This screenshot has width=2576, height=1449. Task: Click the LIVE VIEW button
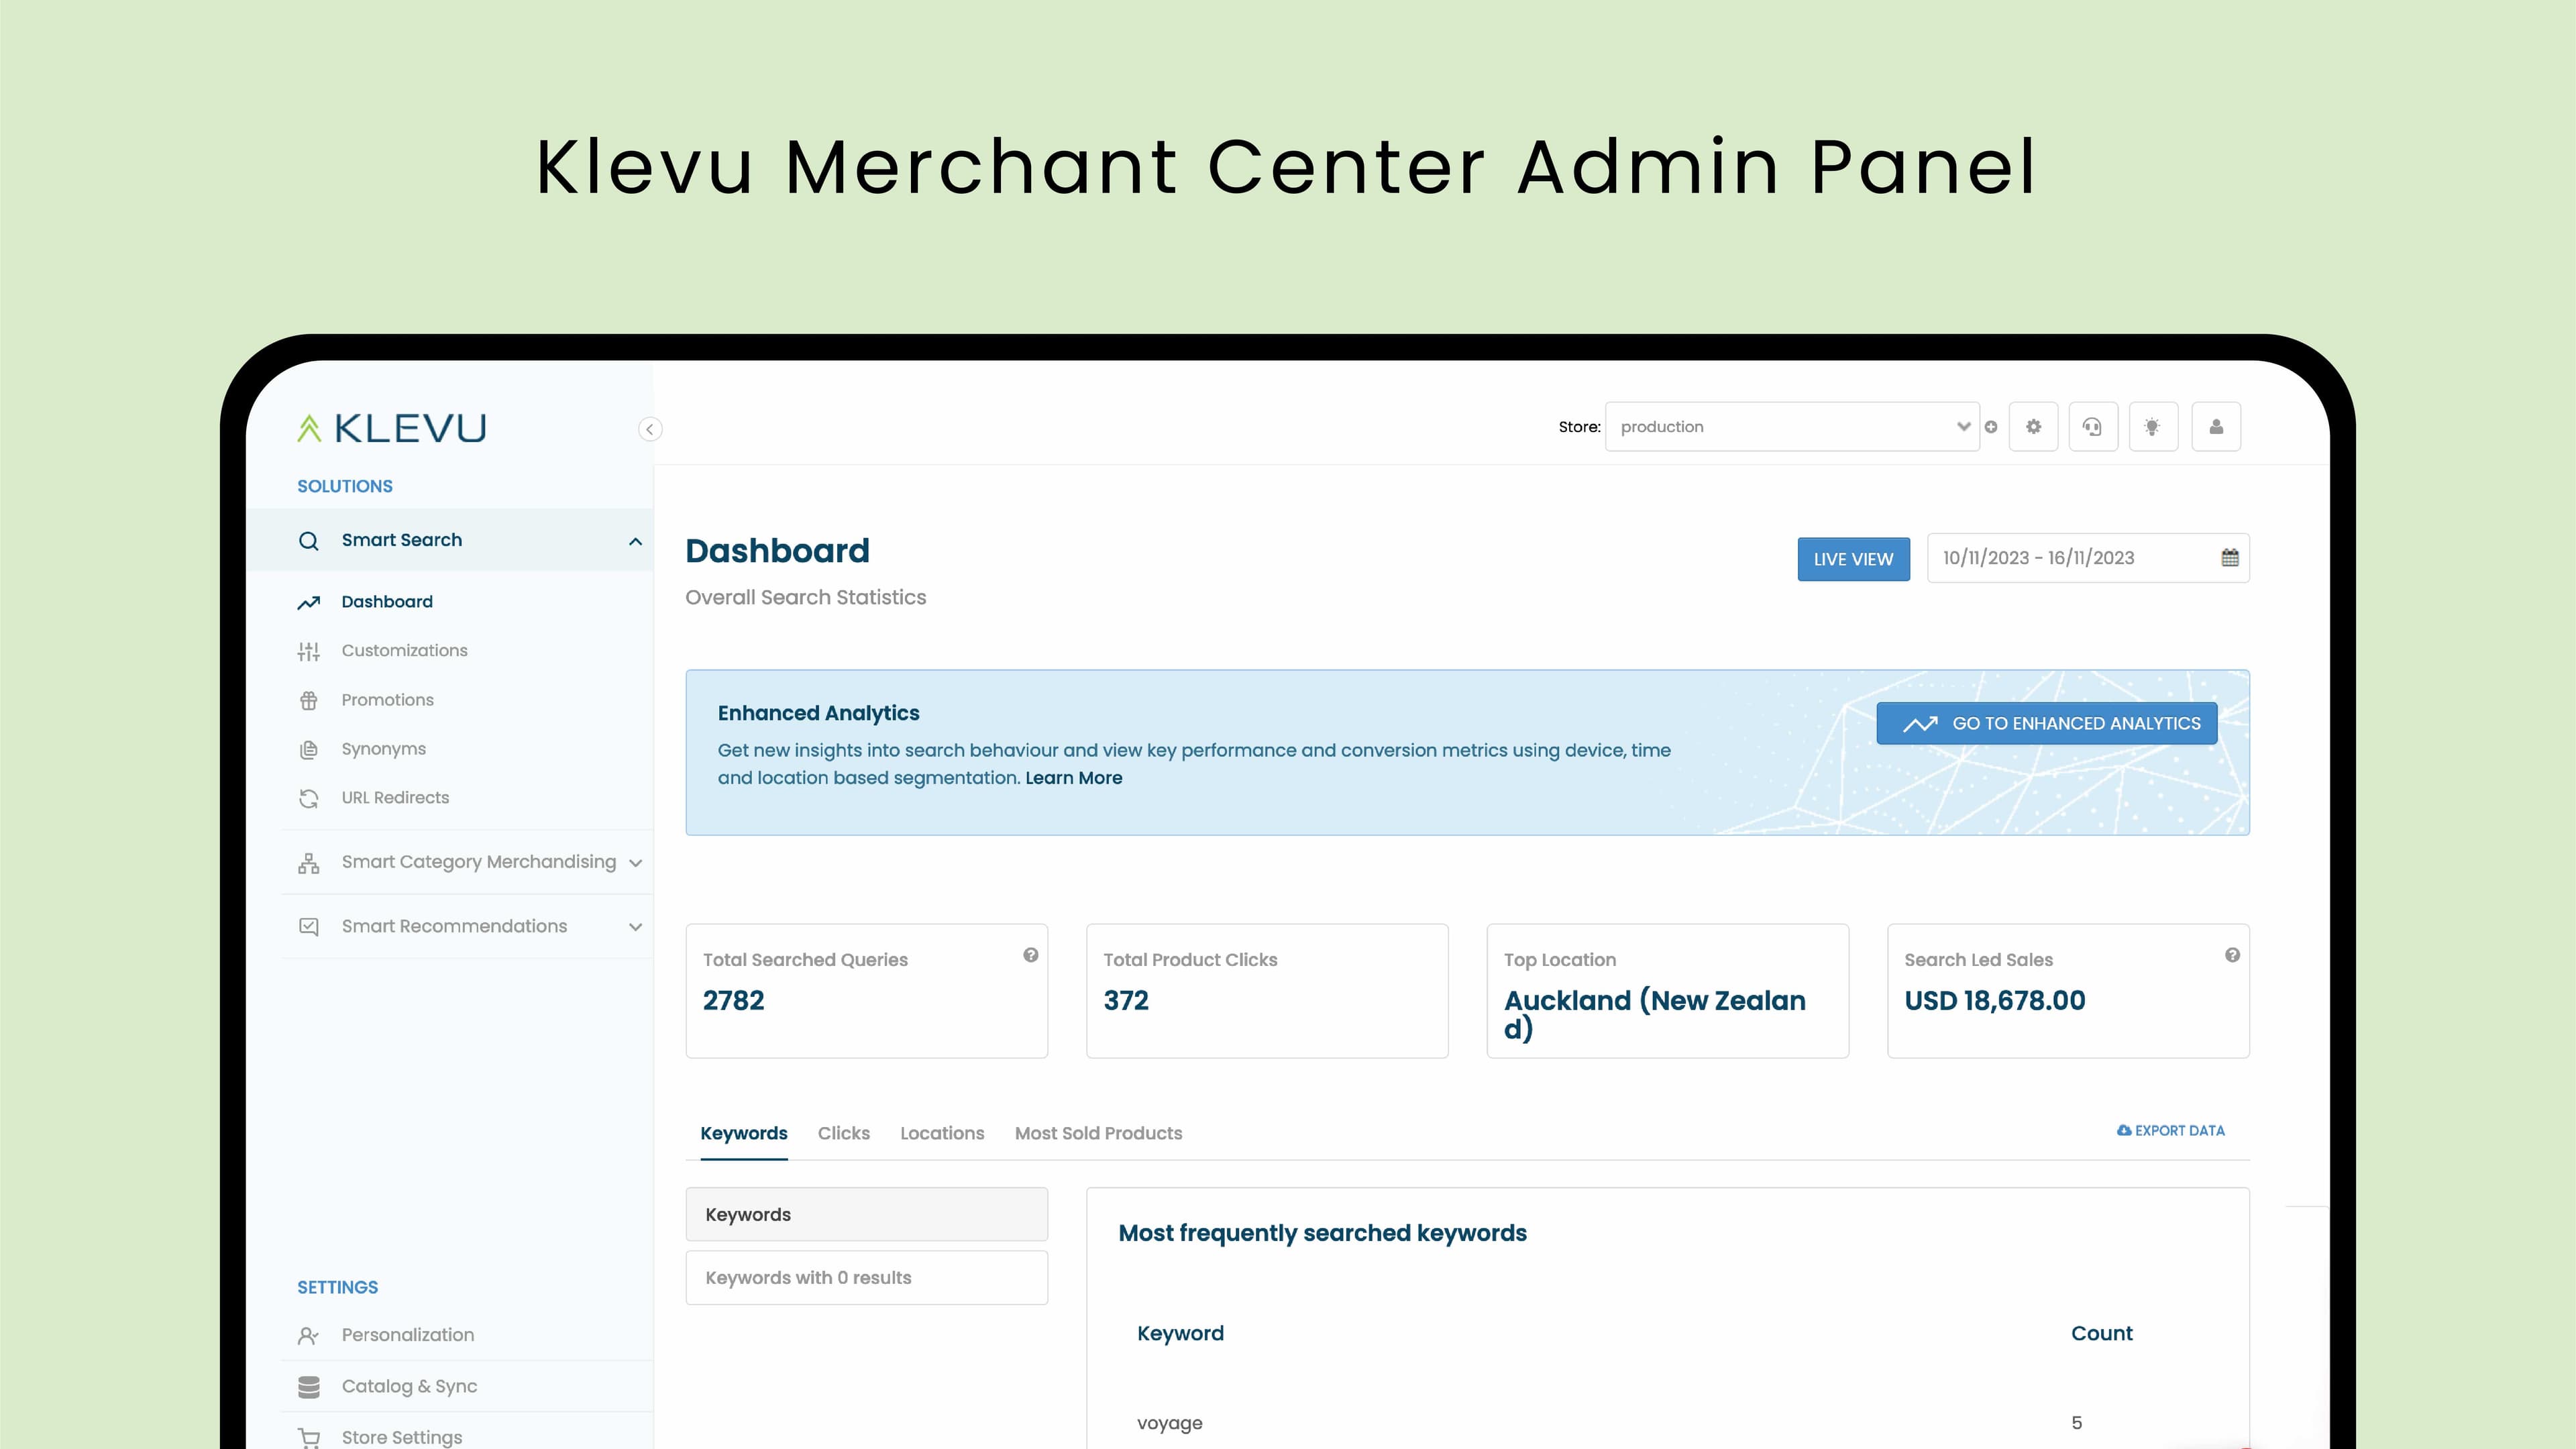tap(1852, 559)
